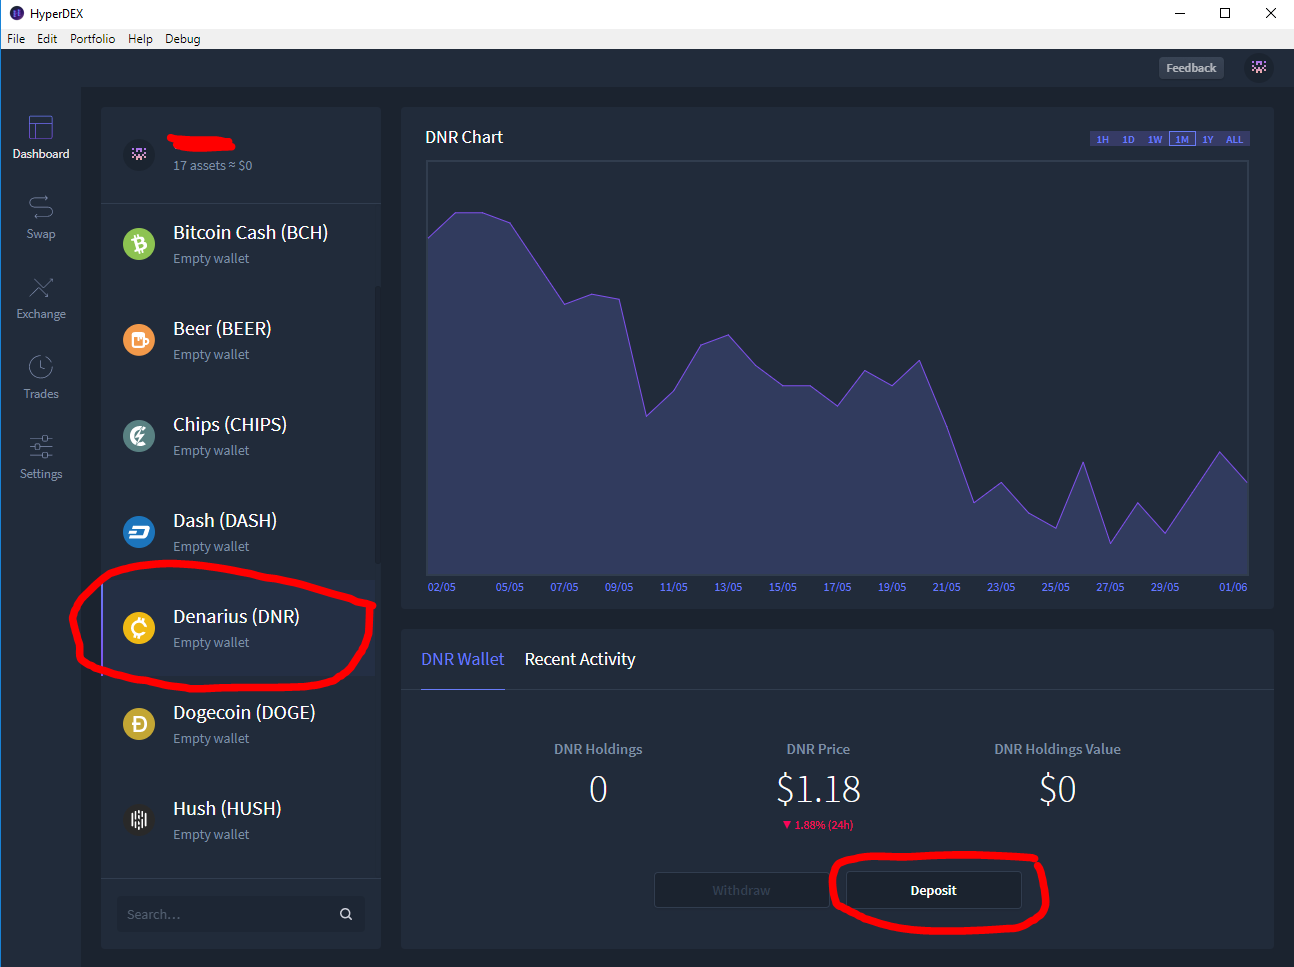
Task: Focus the asset Search field
Action: (x=241, y=914)
